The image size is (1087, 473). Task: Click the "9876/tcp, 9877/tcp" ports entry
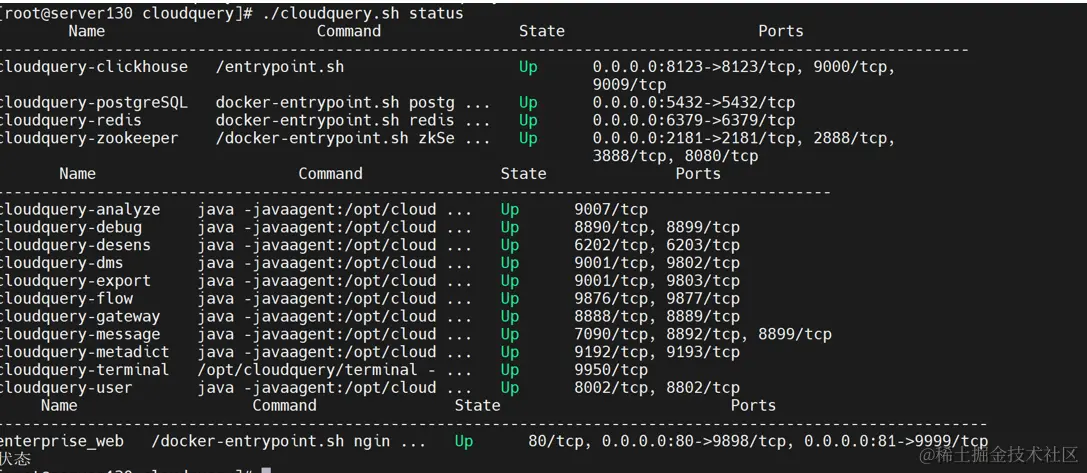pyautogui.click(x=657, y=298)
